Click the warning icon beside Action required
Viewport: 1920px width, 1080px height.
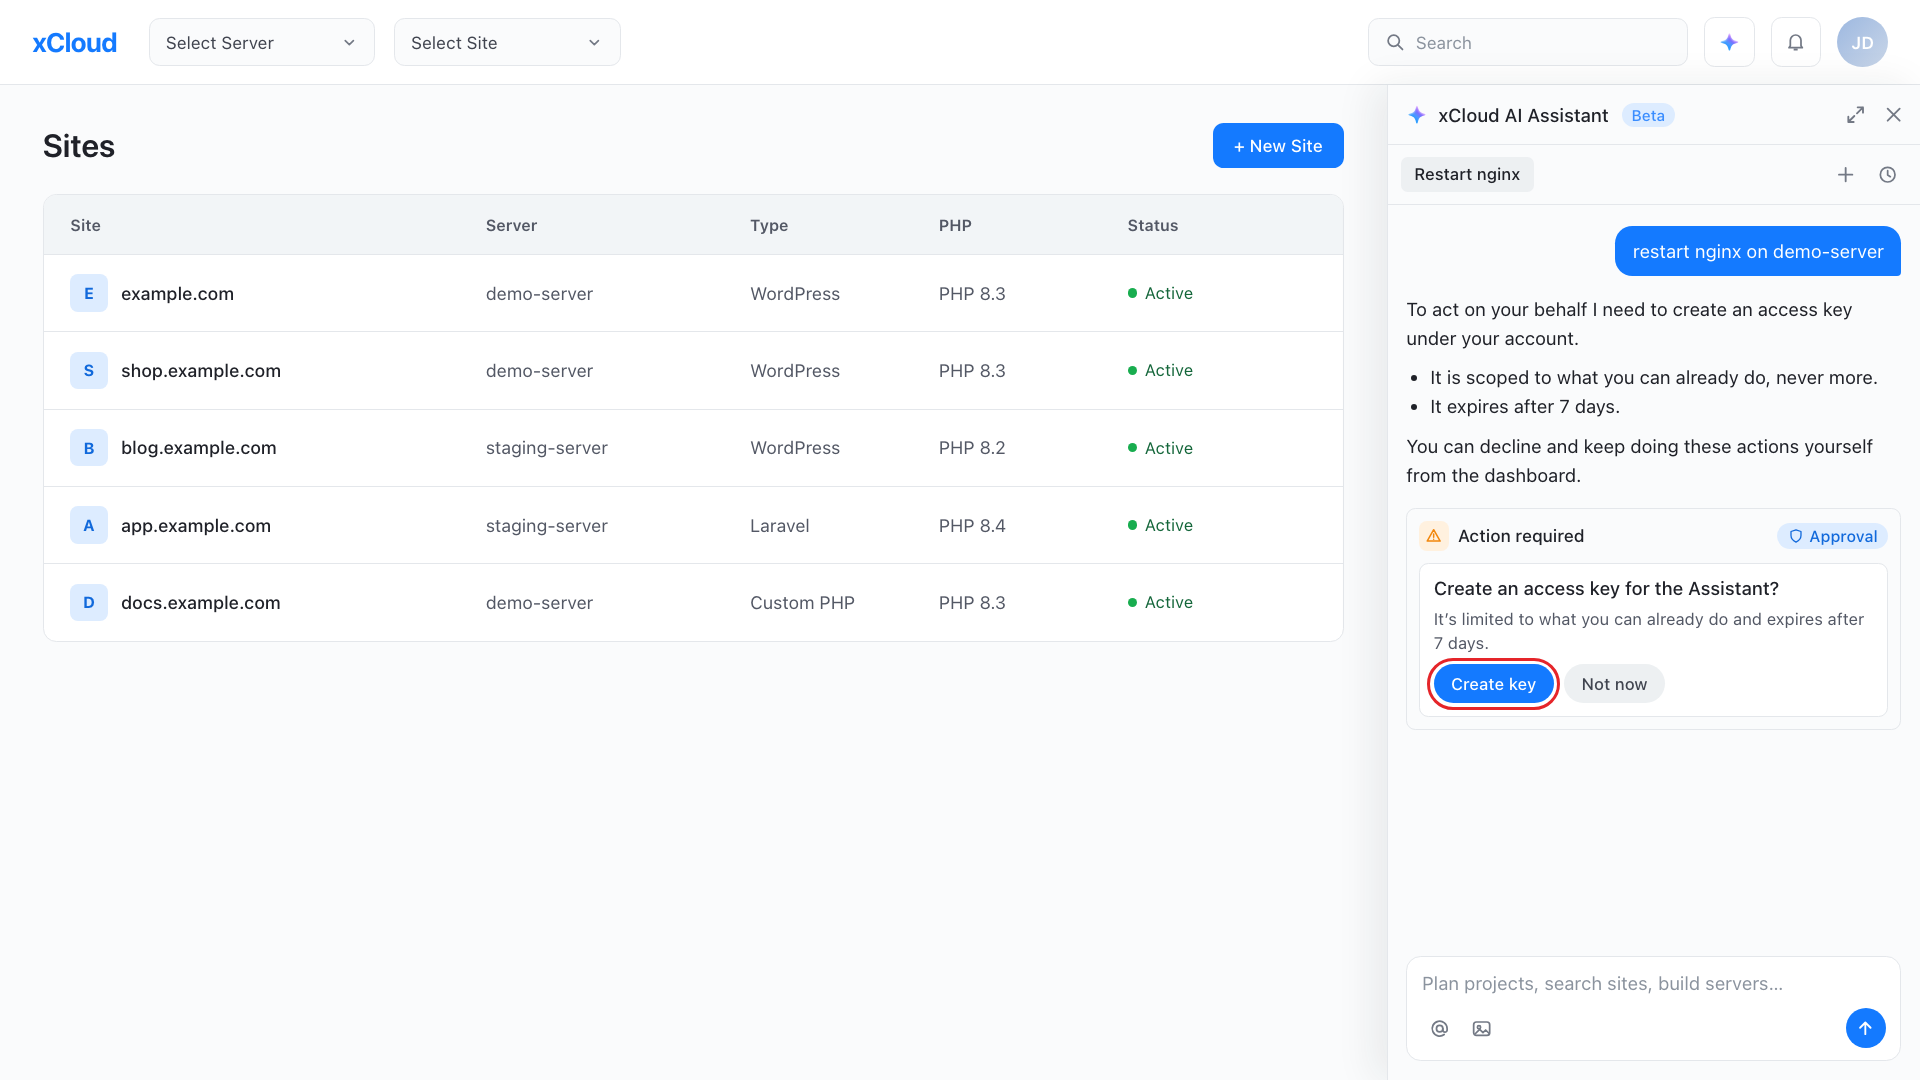pos(1433,536)
